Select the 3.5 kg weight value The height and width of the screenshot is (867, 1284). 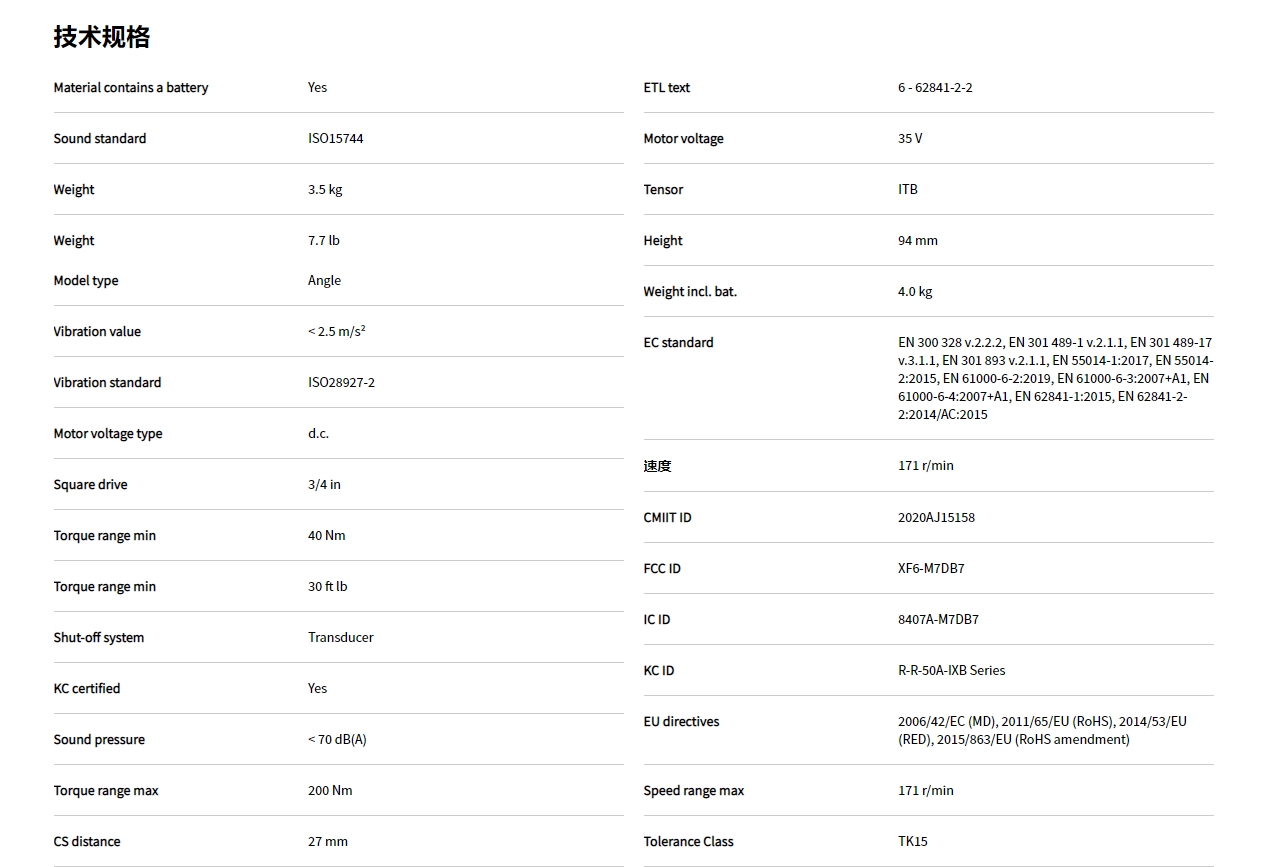(x=324, y=190)
